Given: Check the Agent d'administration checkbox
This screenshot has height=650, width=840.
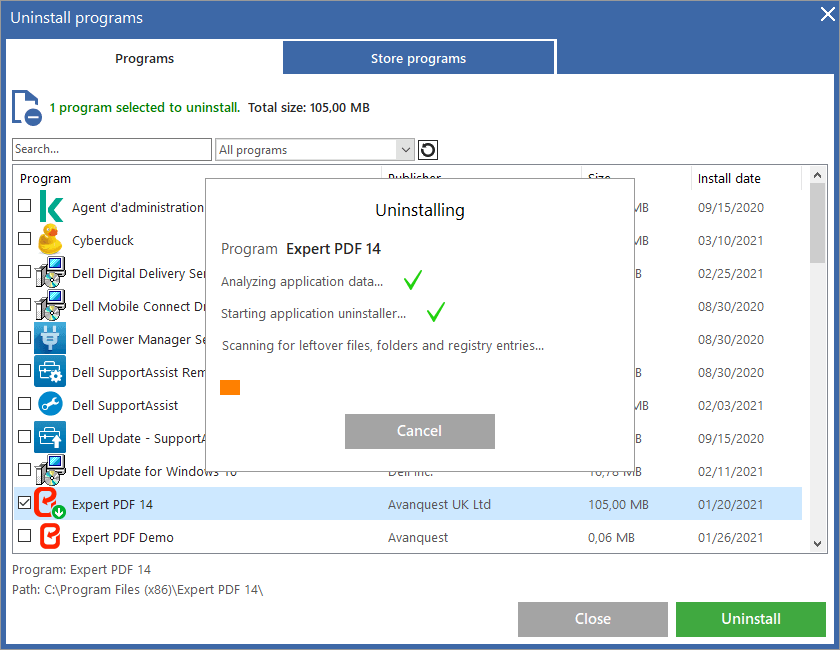Looking at the screenshot, I should click(x=25, y=206).
